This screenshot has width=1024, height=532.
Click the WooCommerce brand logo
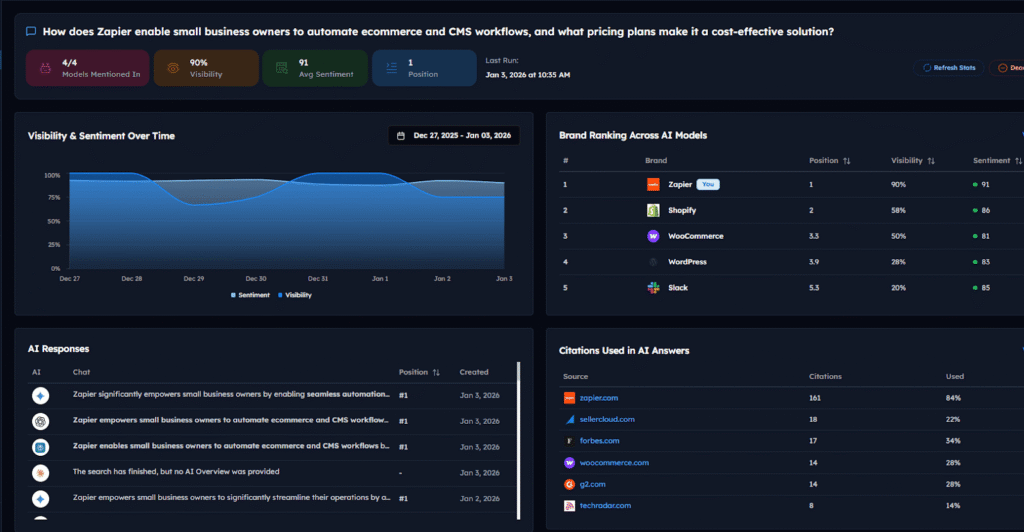tap(653, 236)
